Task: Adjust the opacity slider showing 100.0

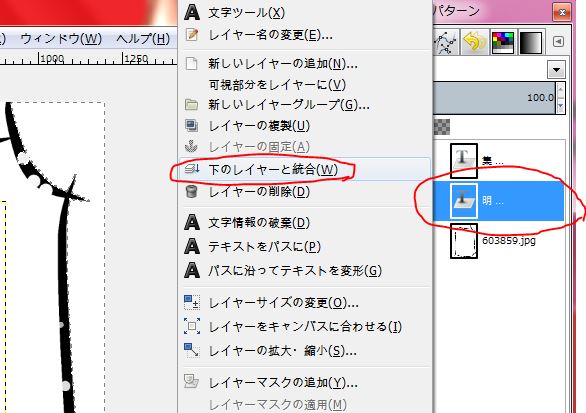Action: click(x=494, y=98)
